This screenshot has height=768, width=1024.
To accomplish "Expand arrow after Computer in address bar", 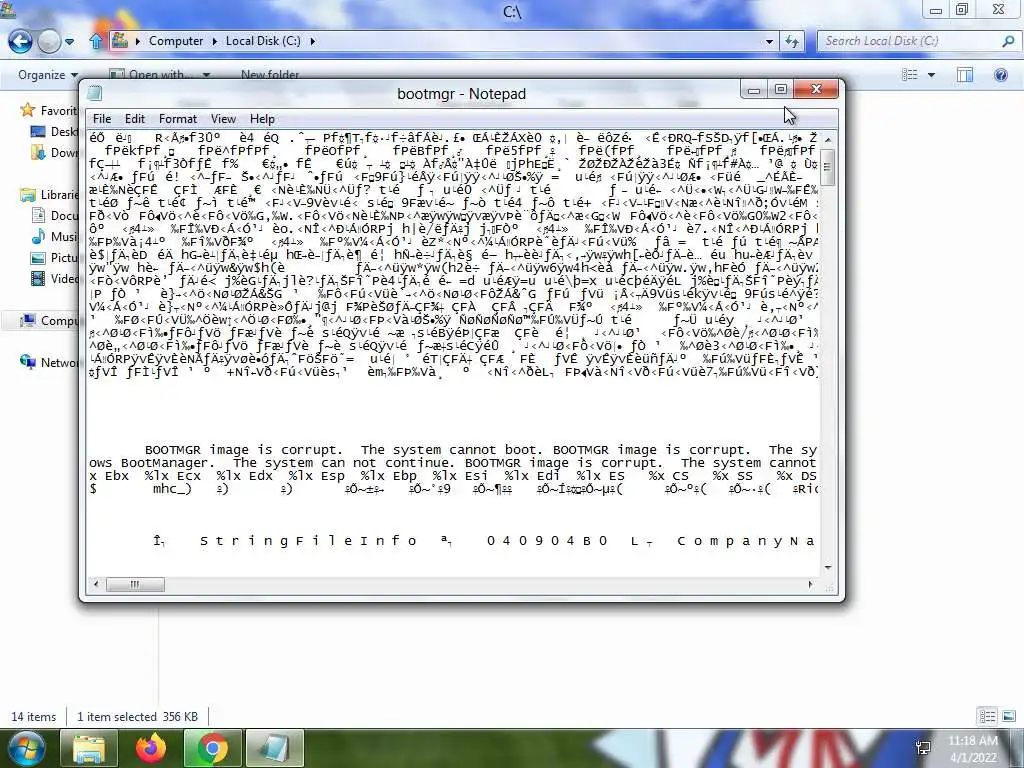I will [214, 41].
